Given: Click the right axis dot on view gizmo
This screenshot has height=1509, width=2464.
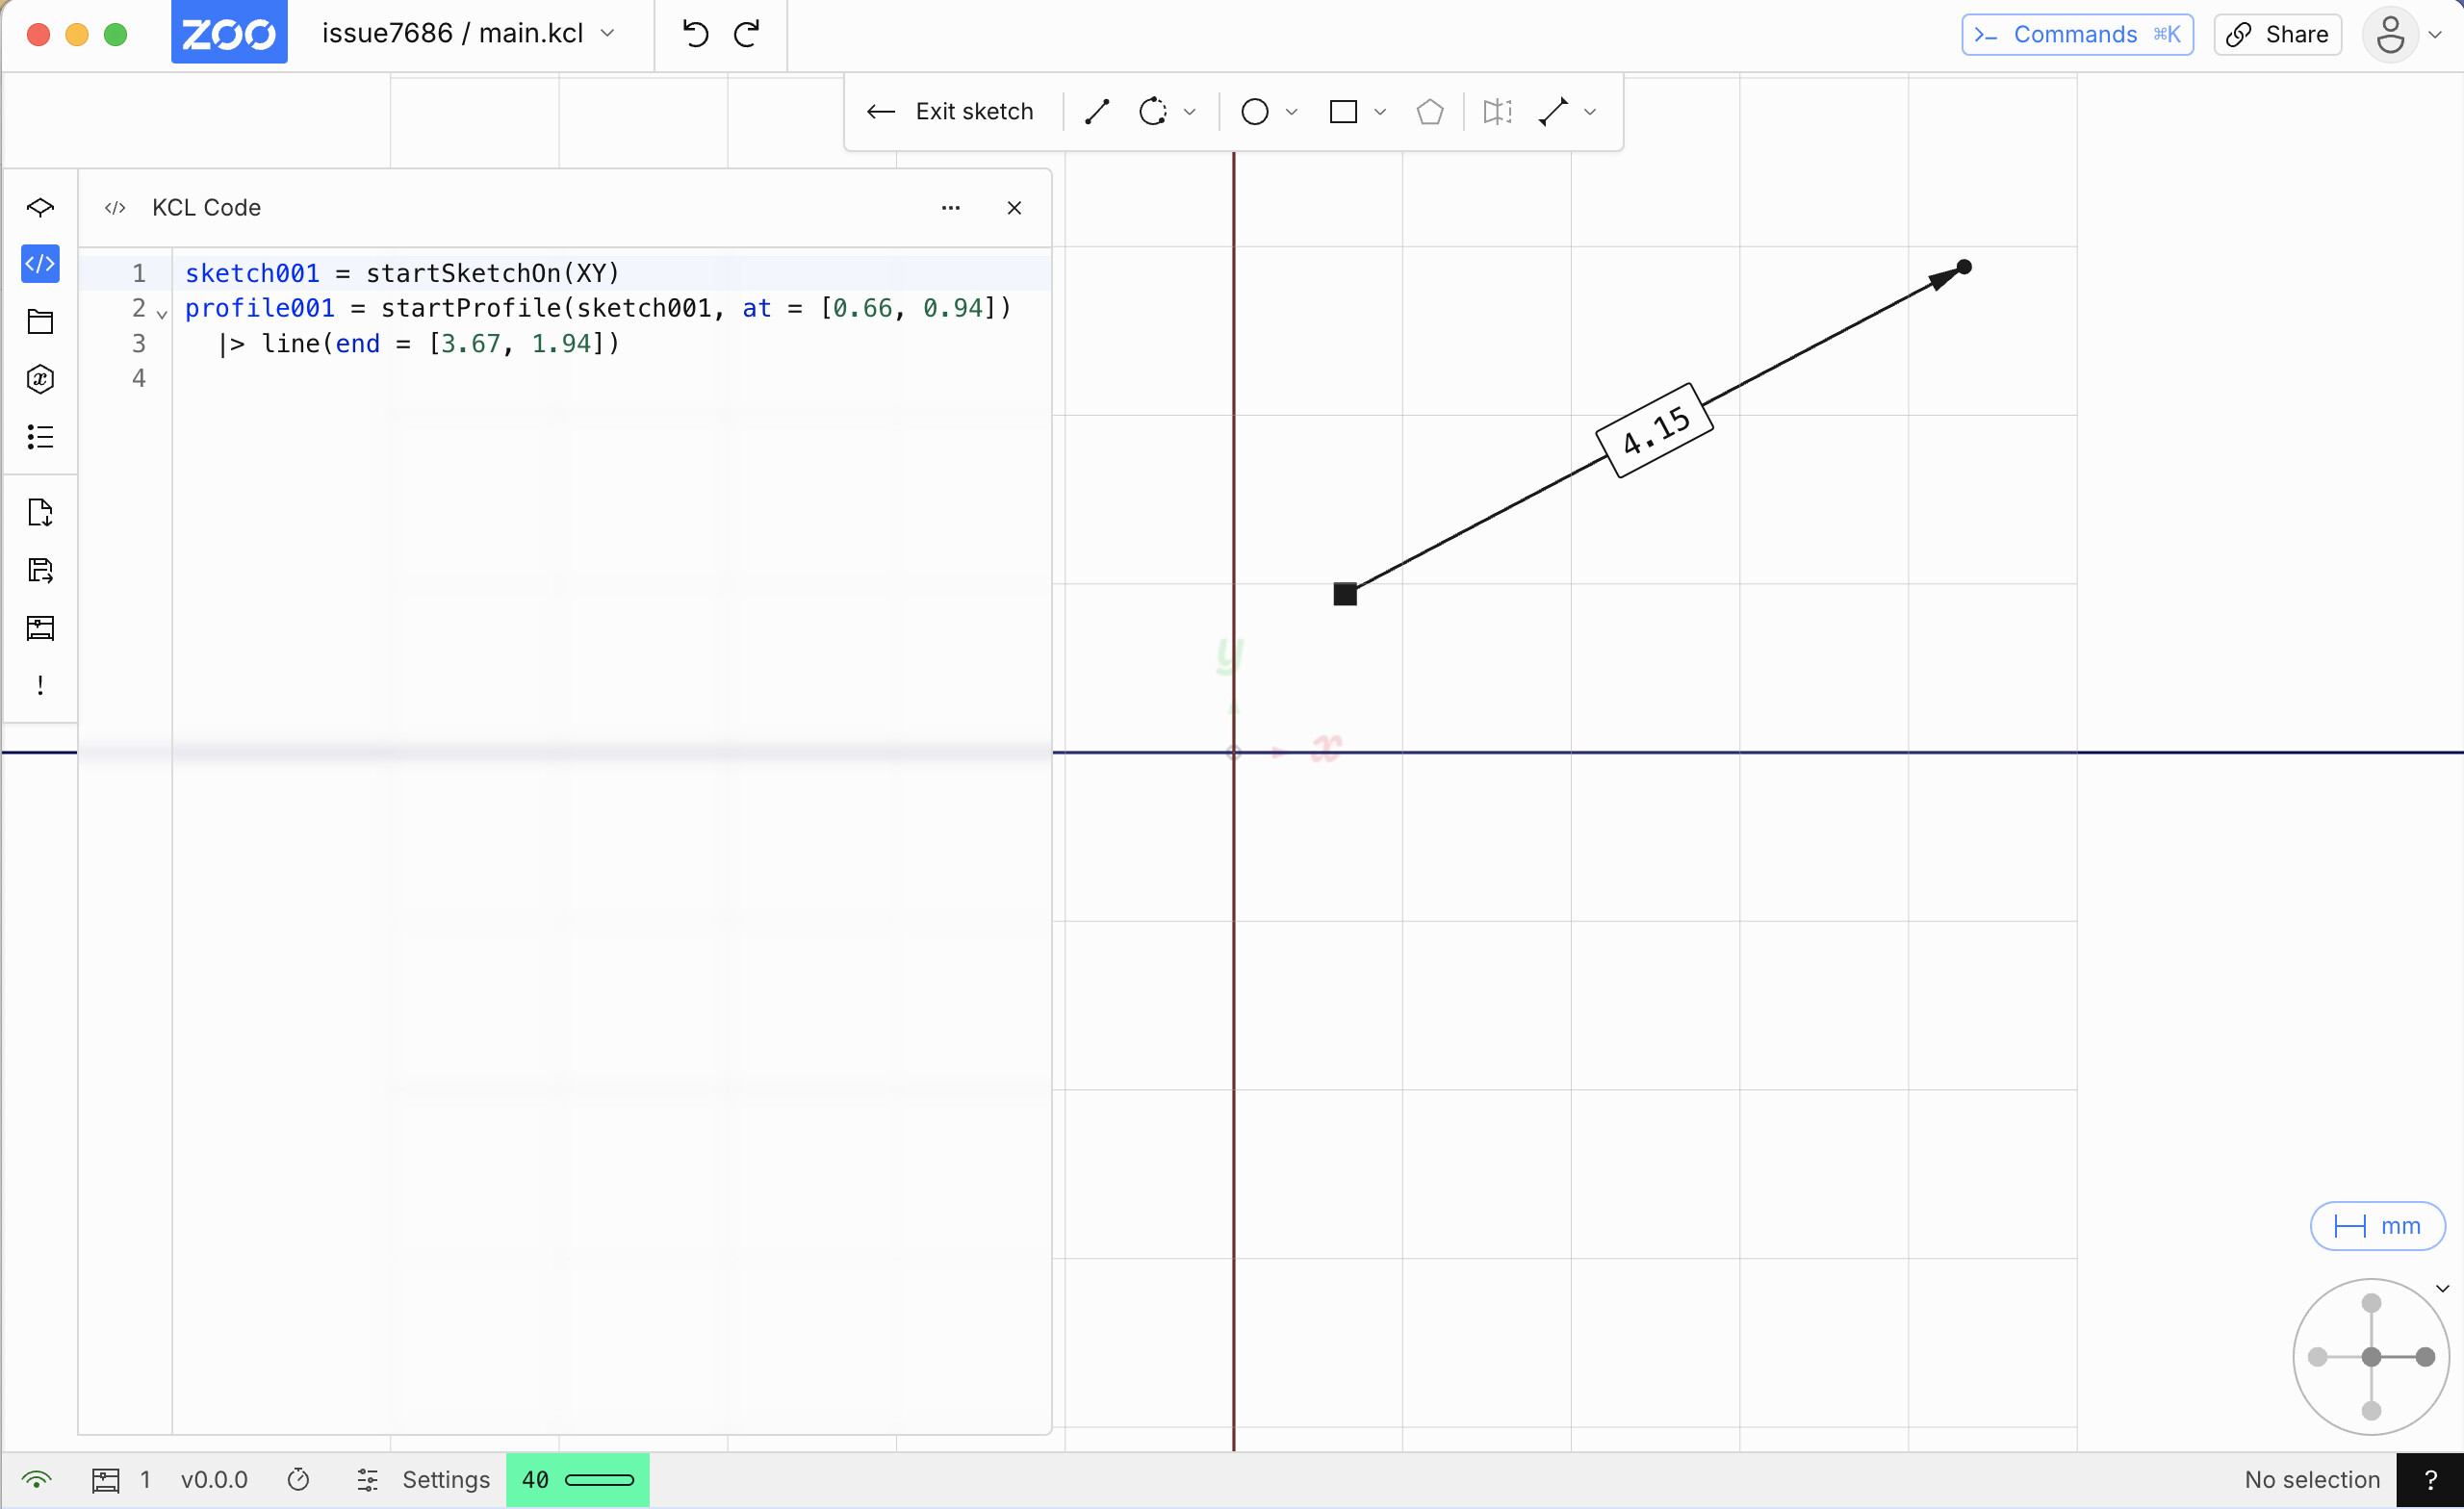Looking at the screenshot, I should pos(2425,1357).
